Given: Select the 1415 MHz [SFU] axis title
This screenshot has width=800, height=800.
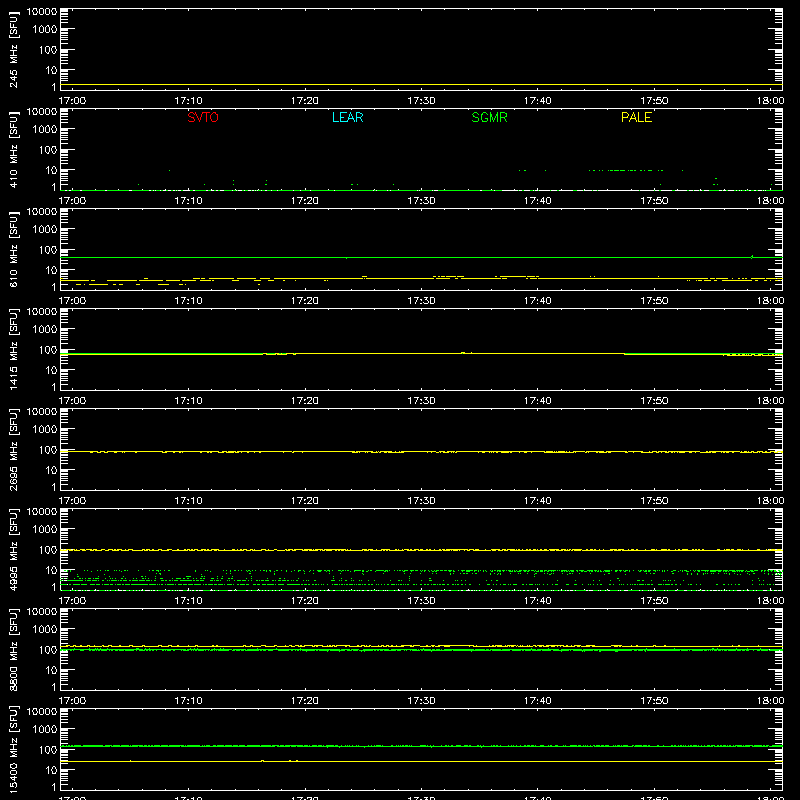Looking at the screenshot, I should (x=13, y=349).
